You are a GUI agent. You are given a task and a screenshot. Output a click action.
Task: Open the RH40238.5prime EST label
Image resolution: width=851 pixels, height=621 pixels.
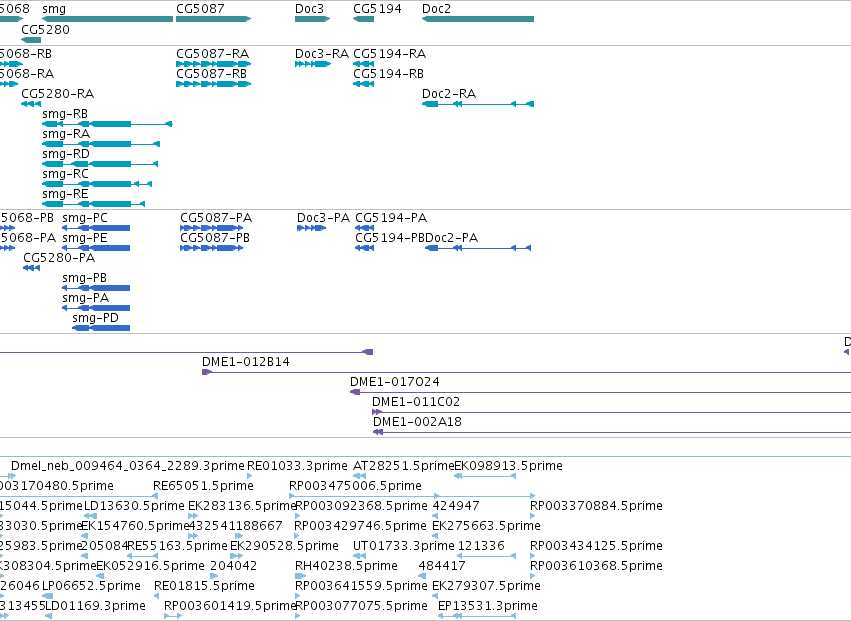pyautogui.click(x=346, y=566)
